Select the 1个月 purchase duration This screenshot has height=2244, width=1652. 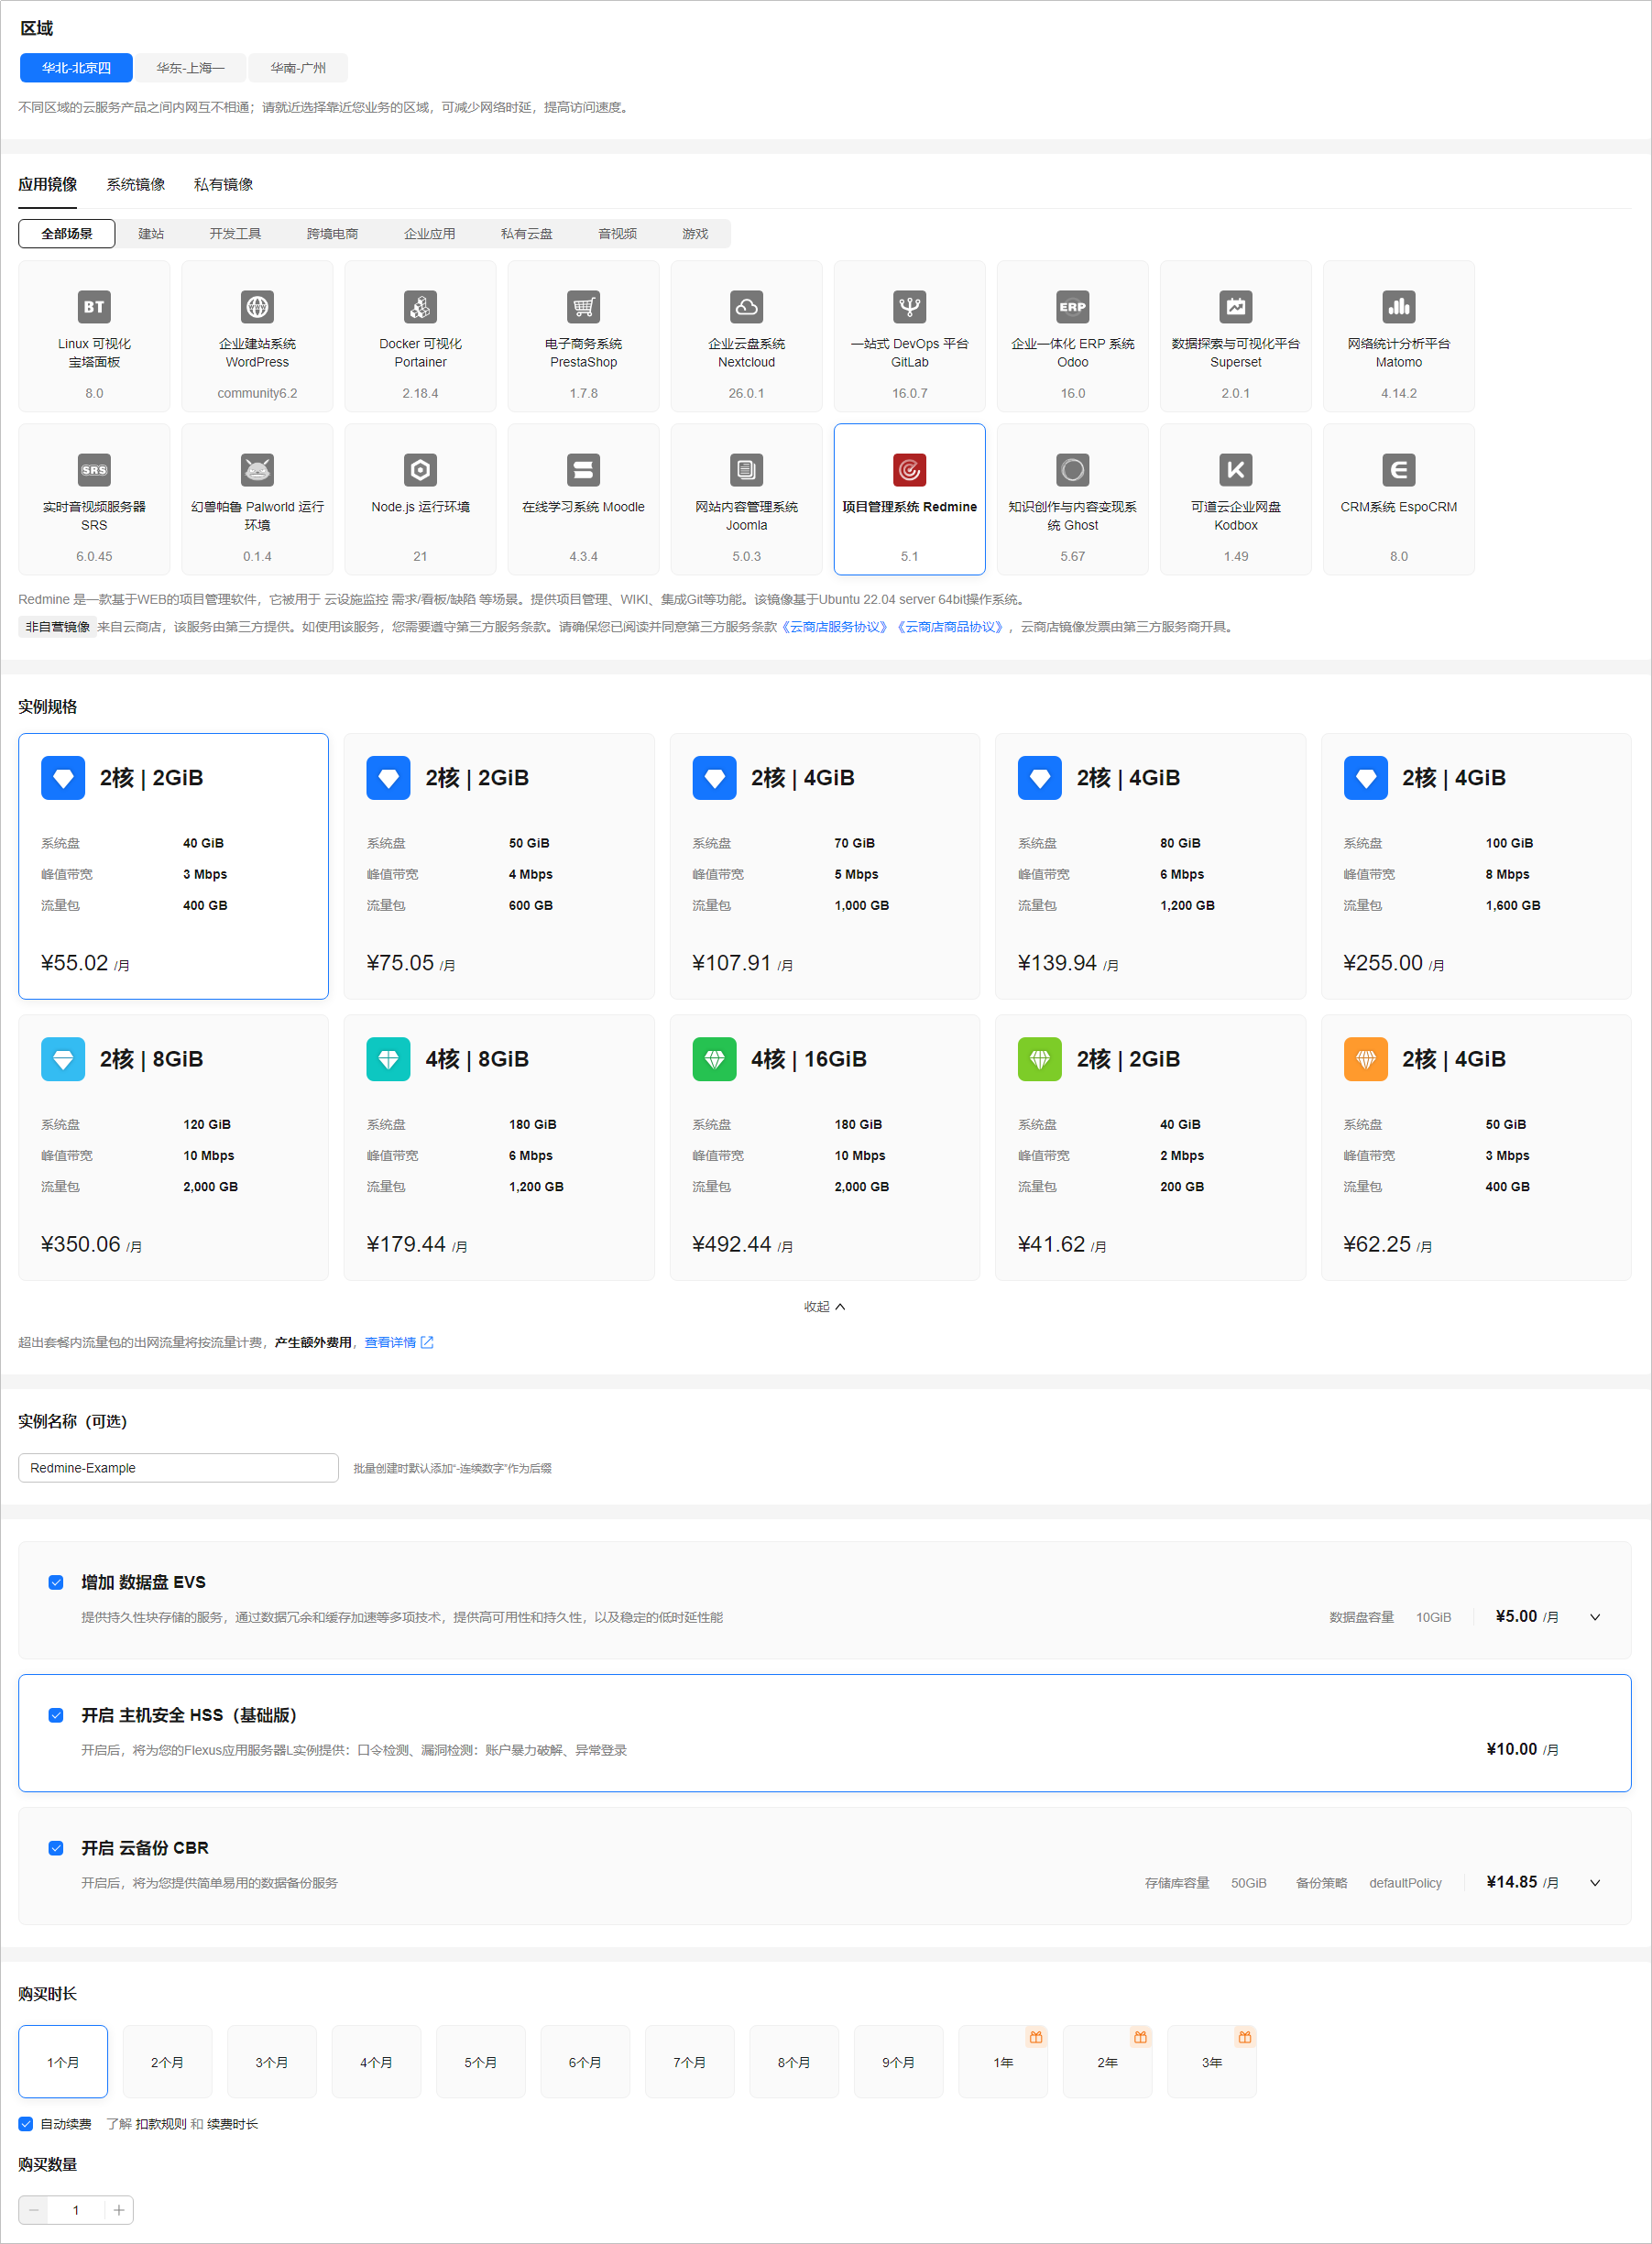[x=63, y=2062]
